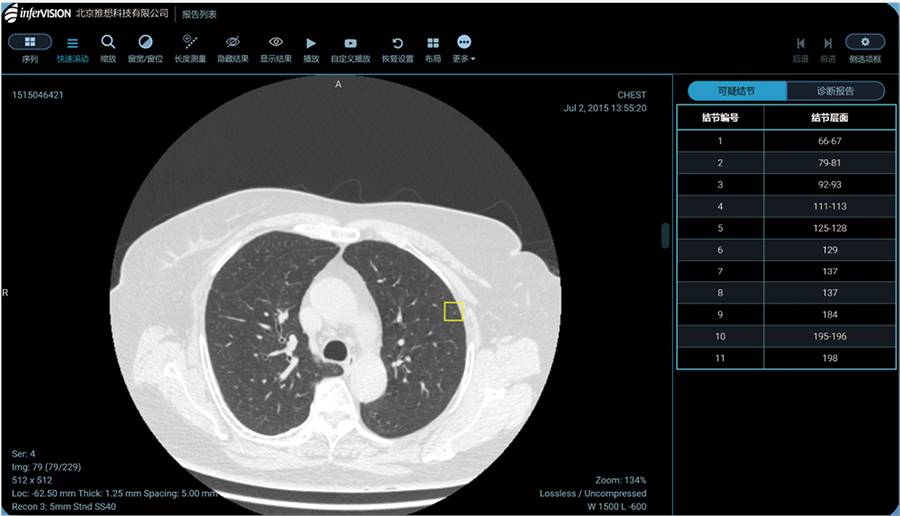The width and height of the screenshot is (900, 516).
Task: Step back with the 后退 button
Action: pos(800,44)
